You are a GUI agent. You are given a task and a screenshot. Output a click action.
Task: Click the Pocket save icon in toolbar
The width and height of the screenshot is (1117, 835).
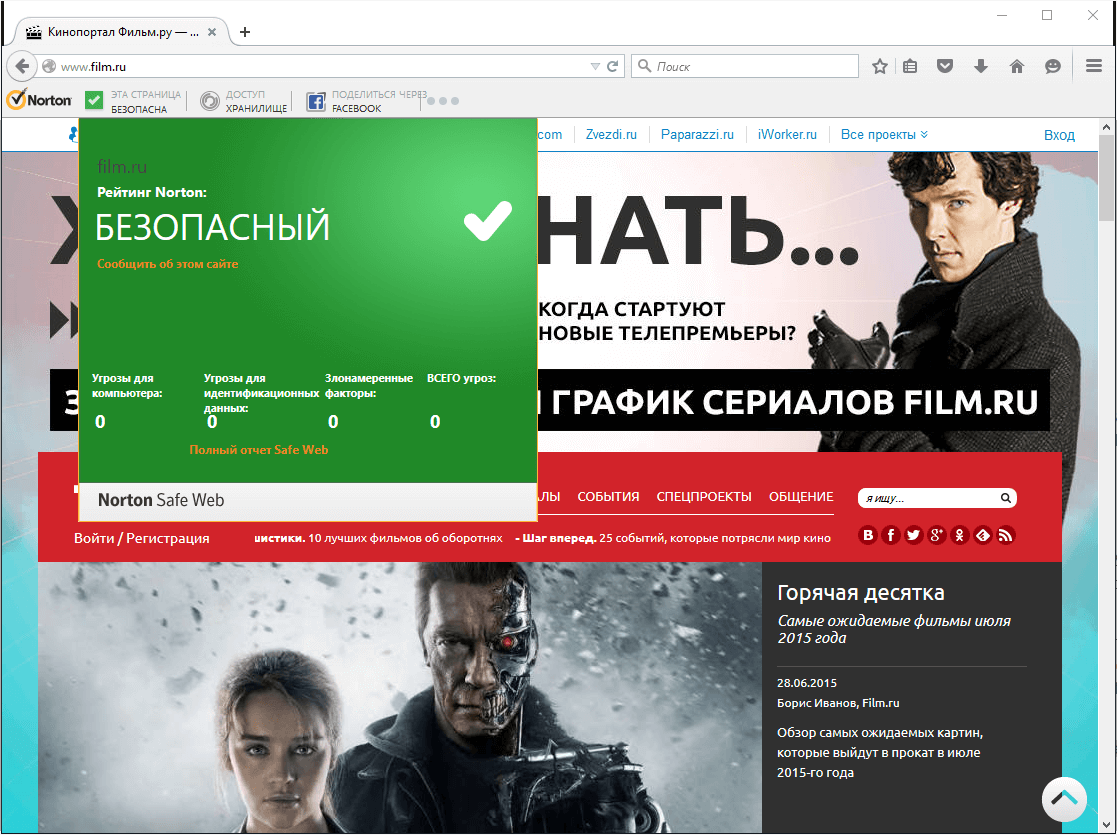[x=945, y=66]
